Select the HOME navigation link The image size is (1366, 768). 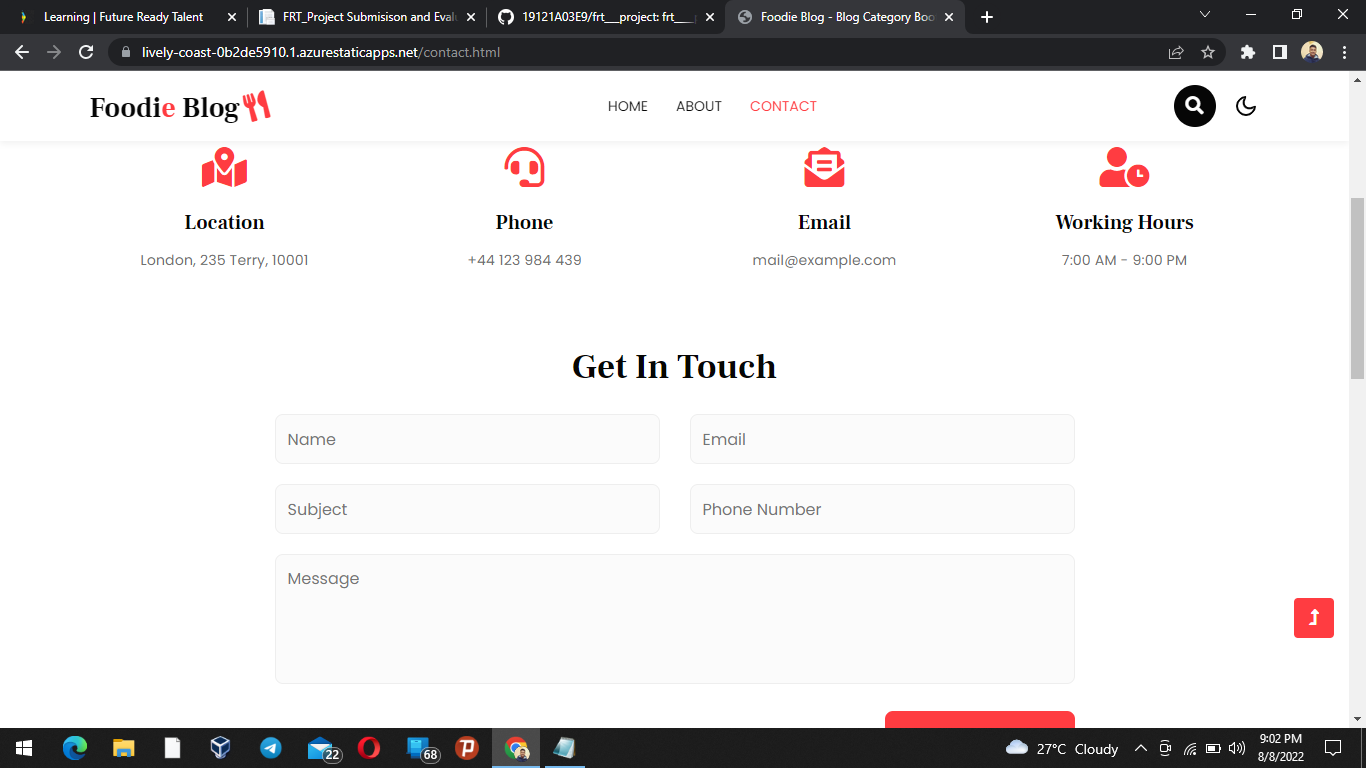(628, 106)
